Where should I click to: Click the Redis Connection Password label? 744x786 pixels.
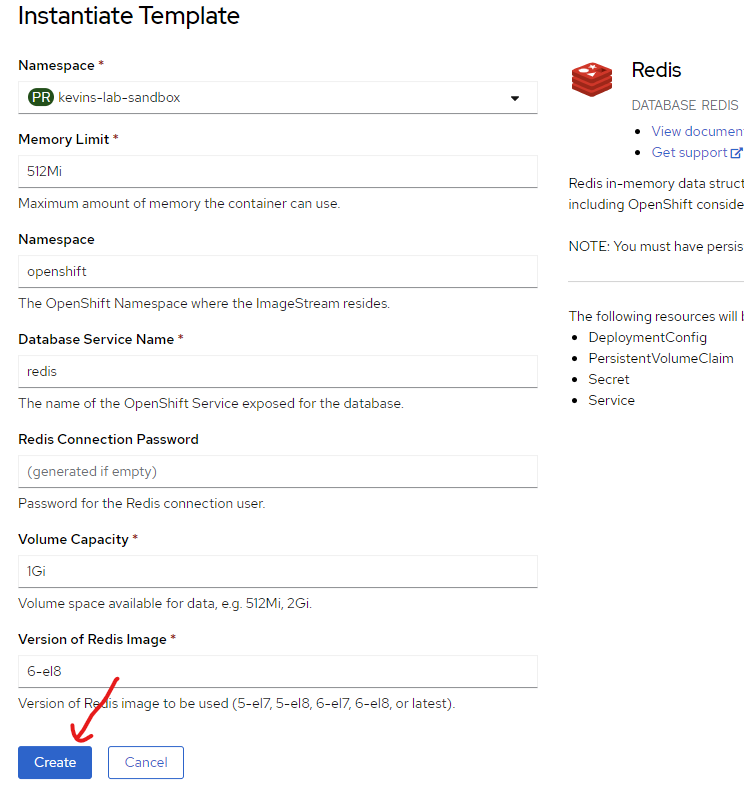click(108, 439)
